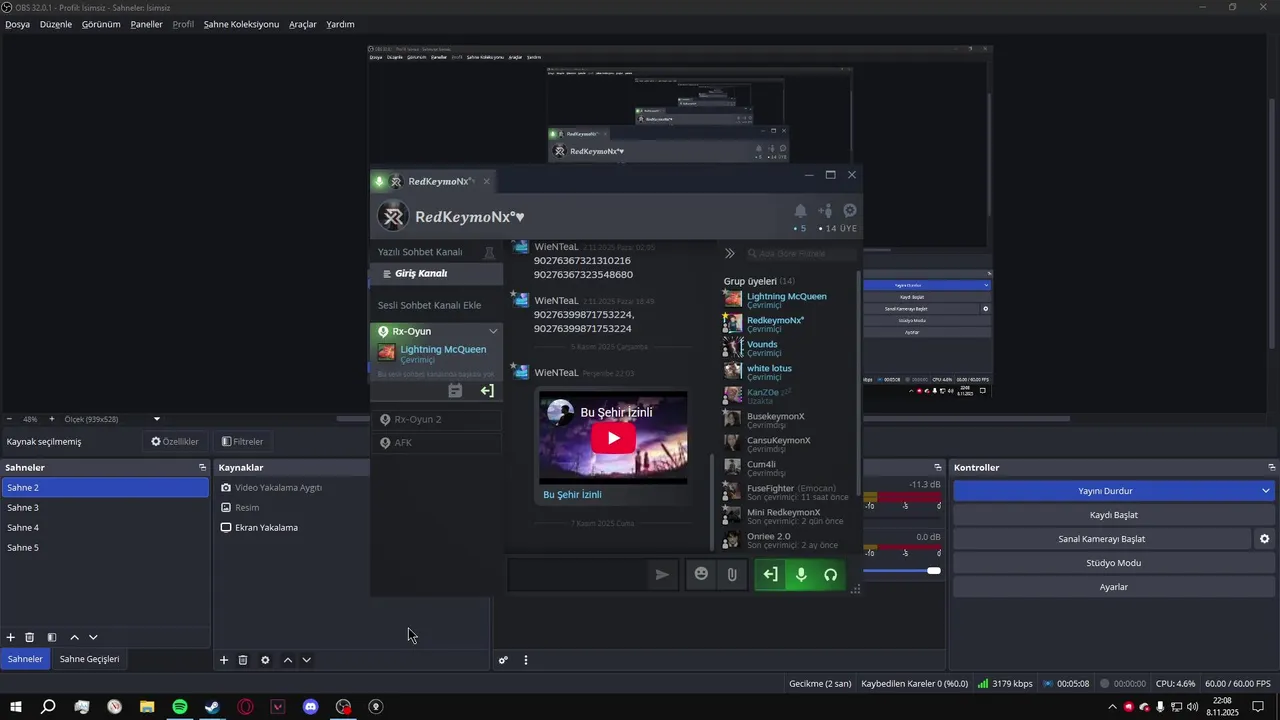Collapse Rx-Oyun voice channel chevron

coord(493,332)
